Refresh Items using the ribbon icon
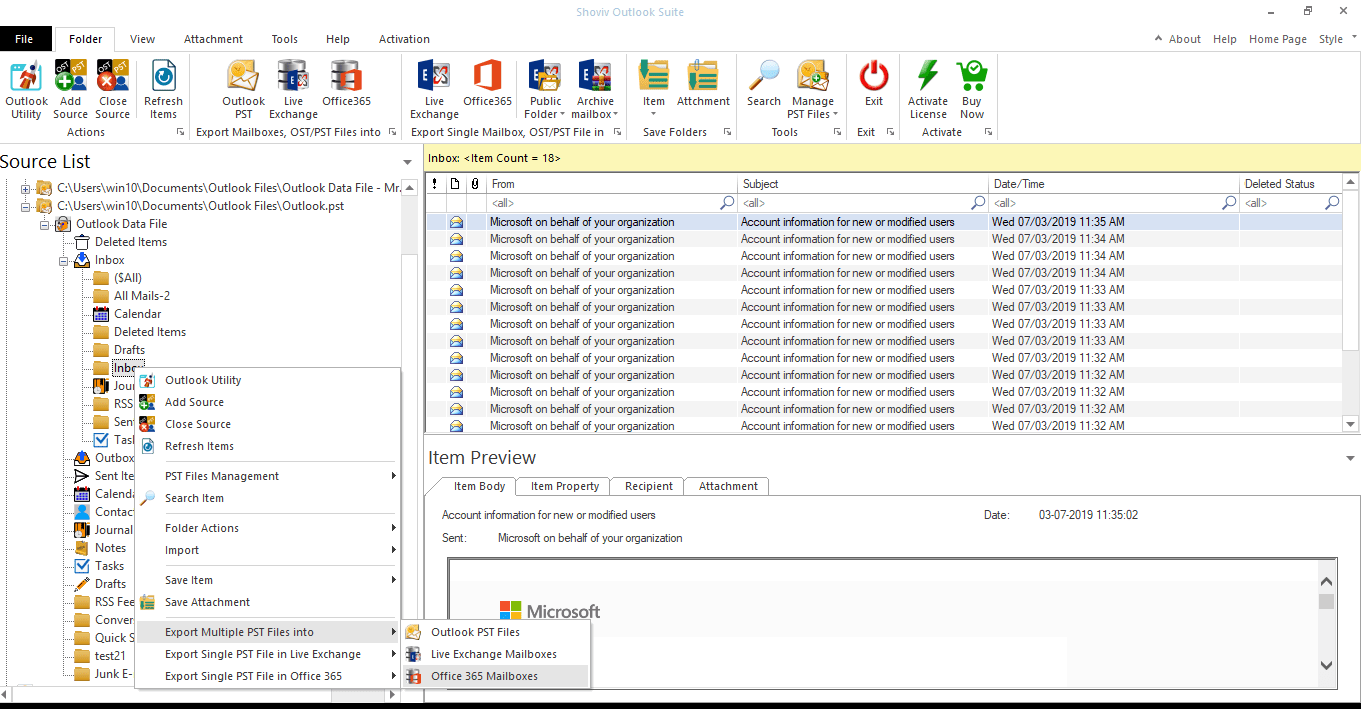The height and width of the screenshot is (709, 1361). click(x=163, y=89)
